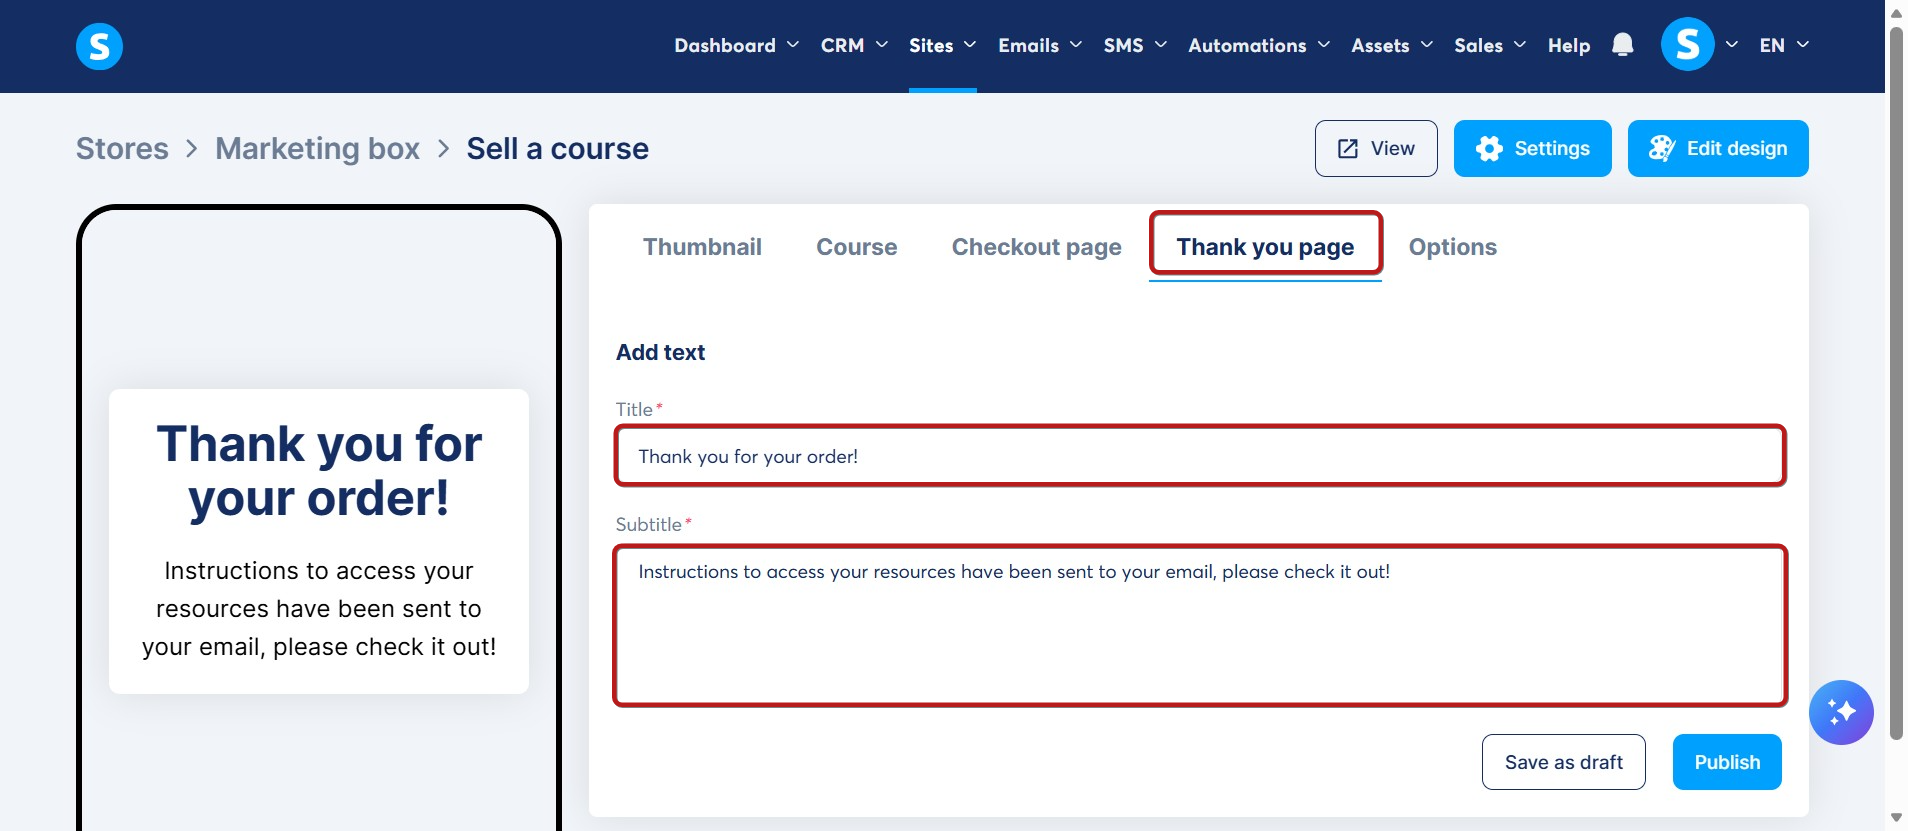Expand the Emails dropdown arrow

(x=1076, y=45)
